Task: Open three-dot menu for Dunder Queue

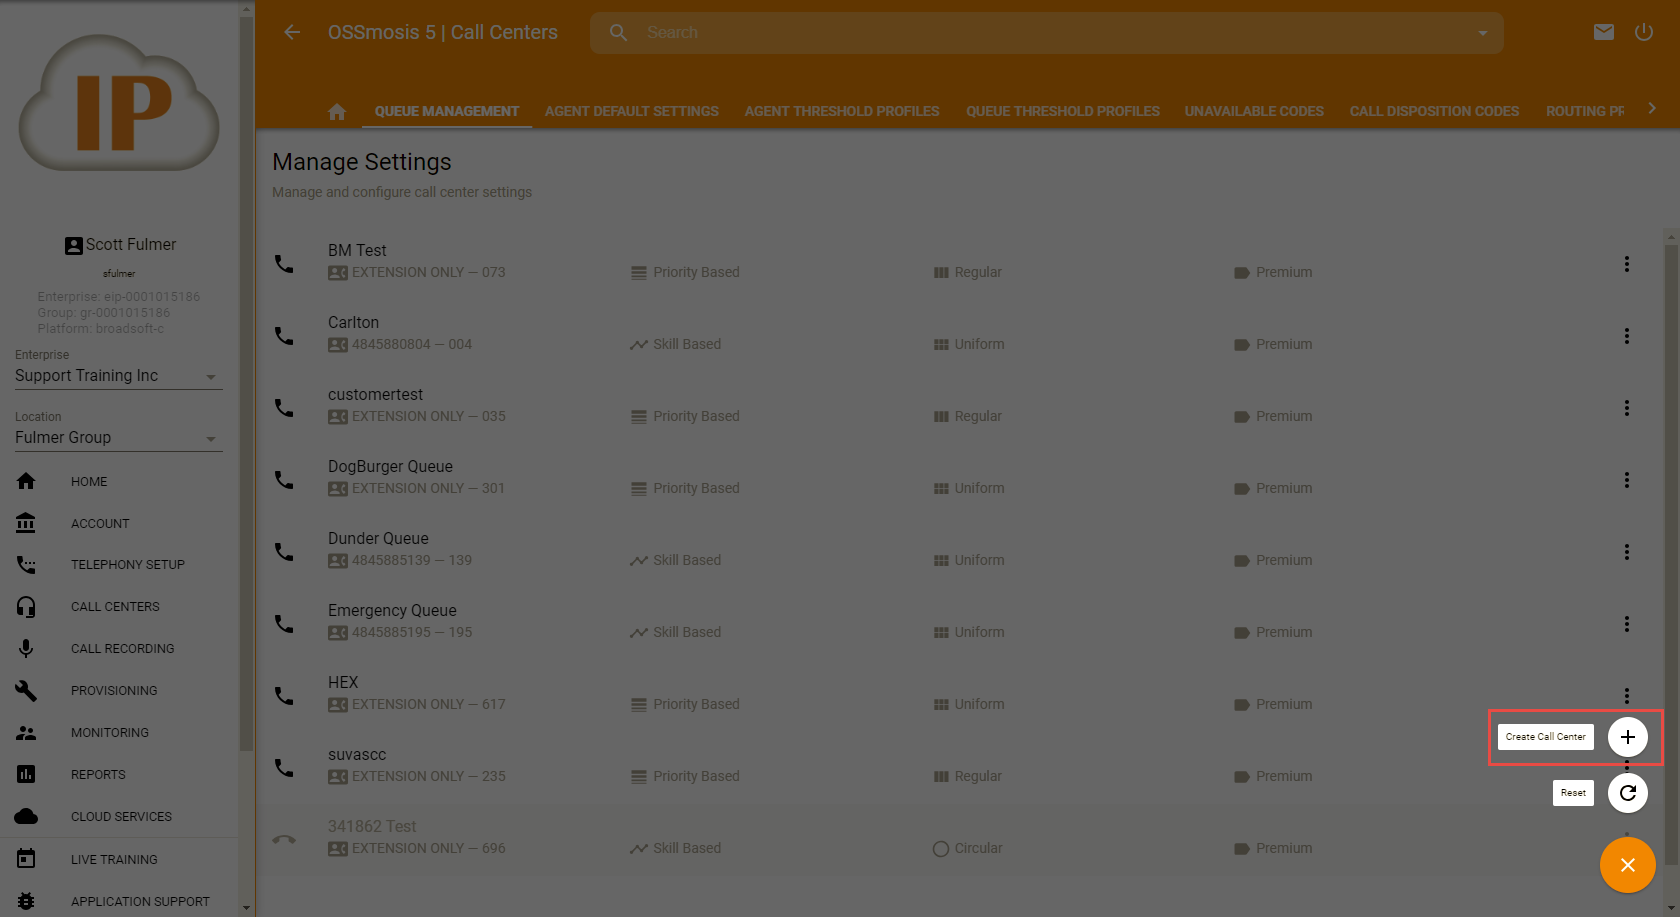Action: click(1626, 552)
